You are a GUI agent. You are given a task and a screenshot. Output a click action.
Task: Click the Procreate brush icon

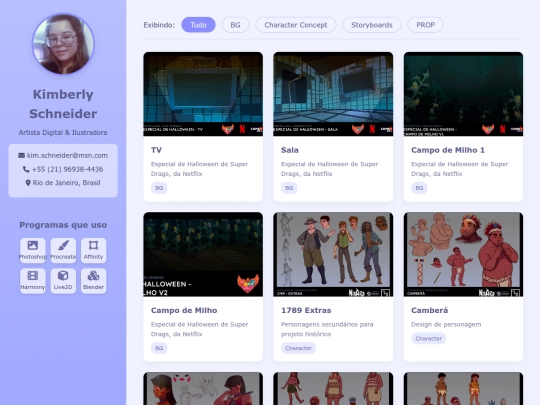[x=63, y=246]
